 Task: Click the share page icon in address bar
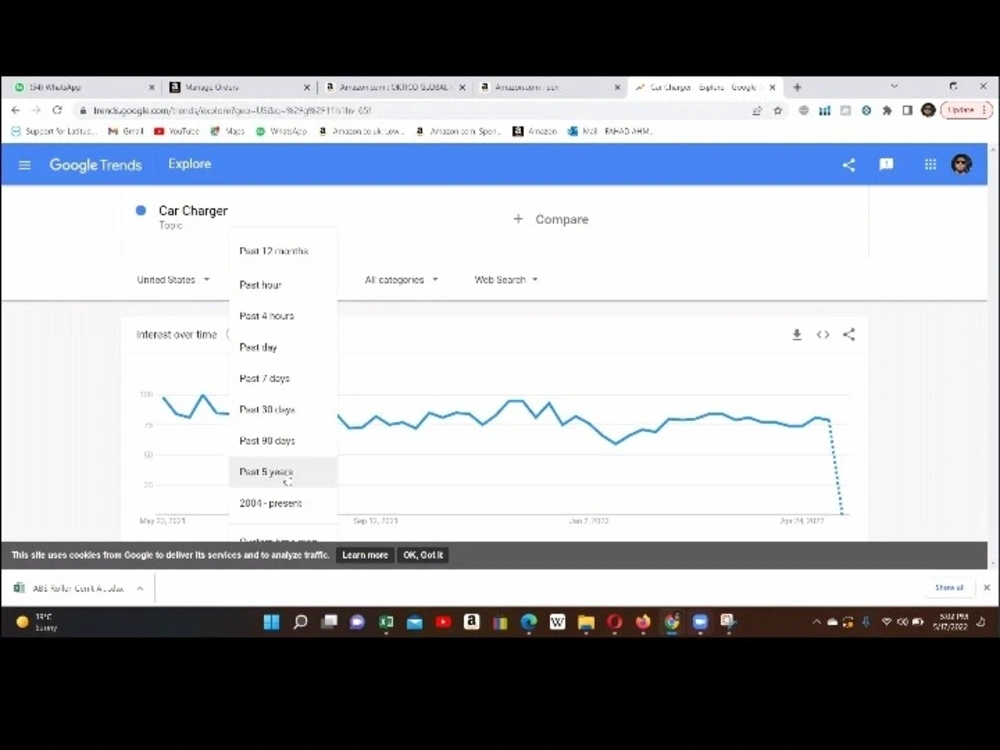(x=757, y=110)
